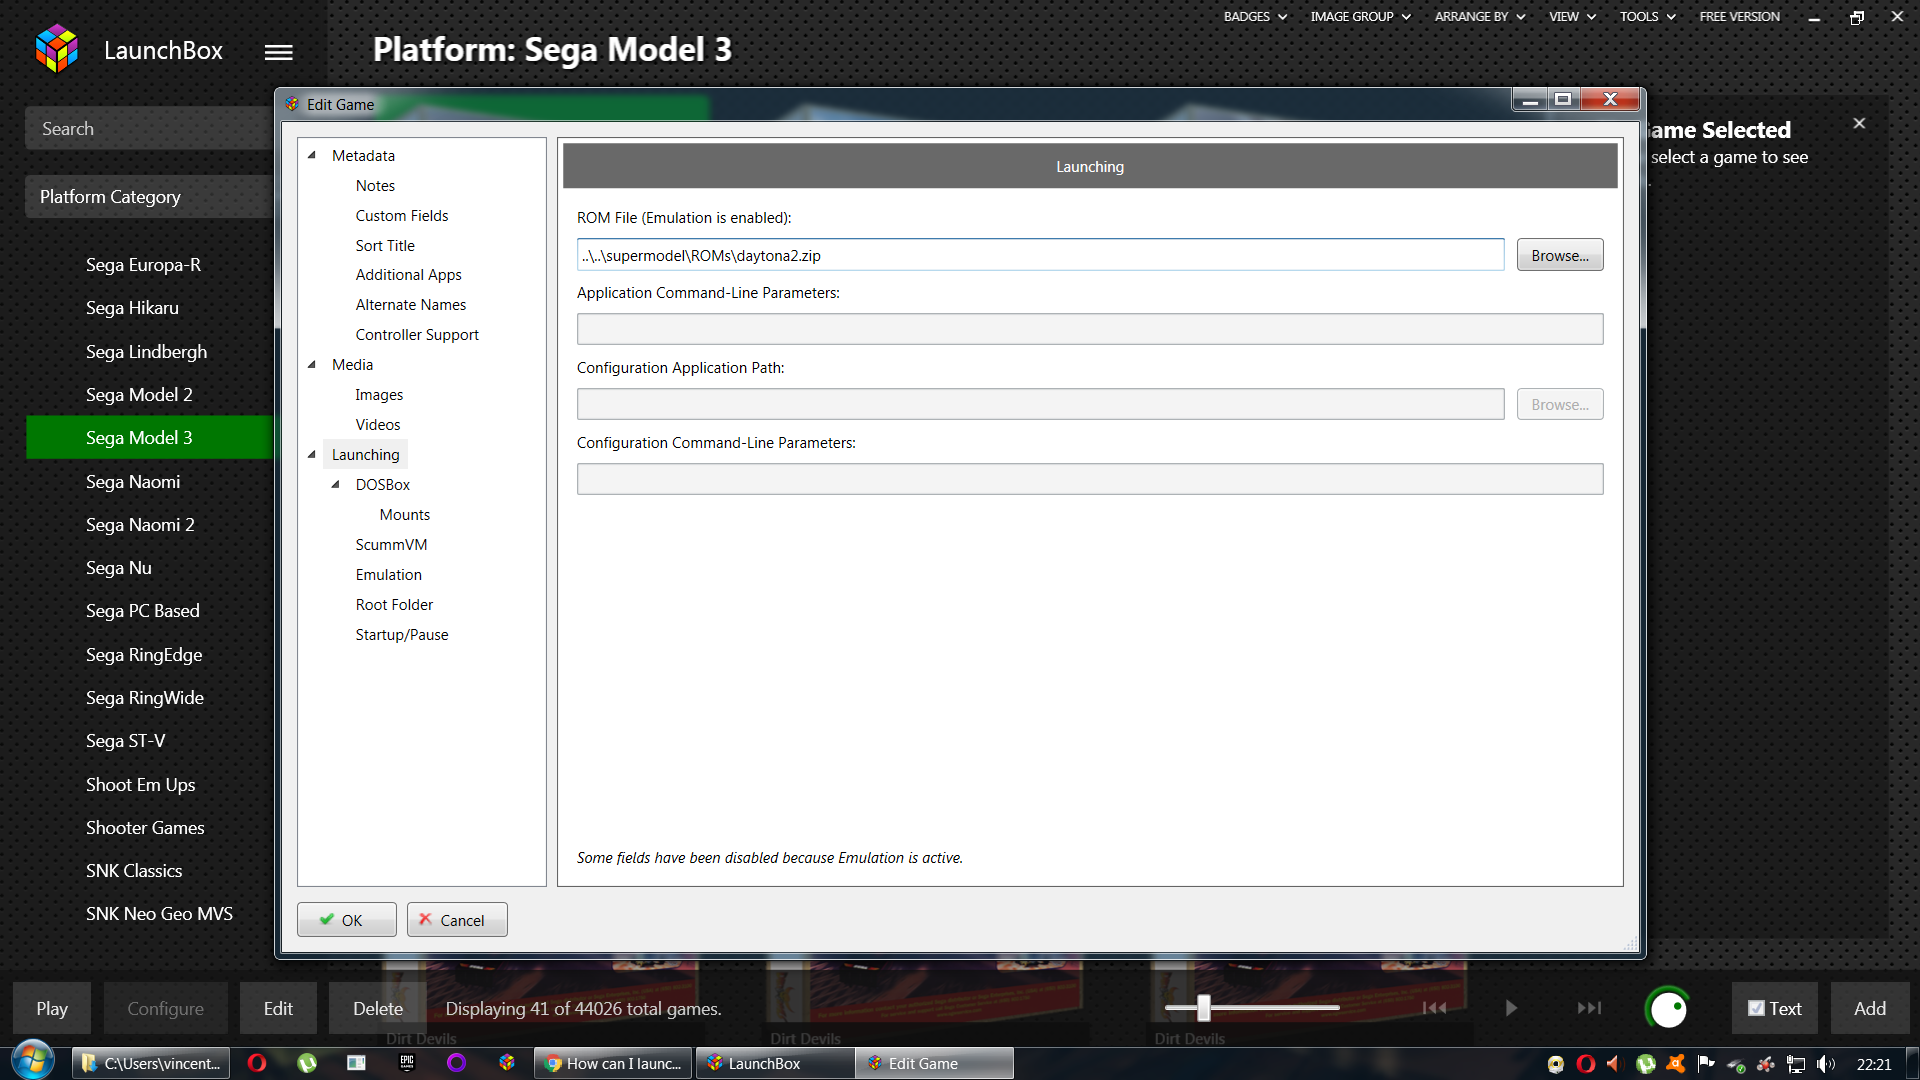Collapse the Metadata tree node

[312, 155]
